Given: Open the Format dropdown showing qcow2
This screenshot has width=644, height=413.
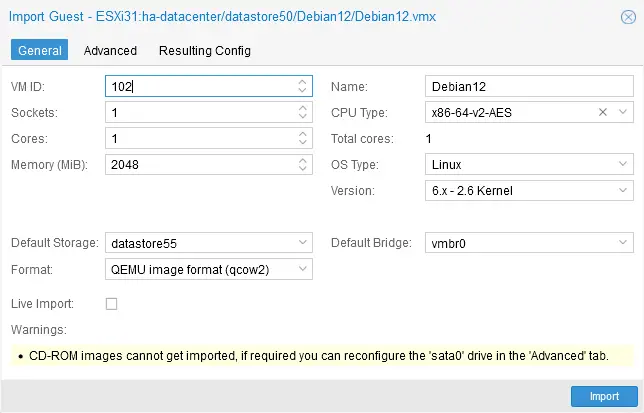Looking at the screenshot, I should pyautogui.click(x=303, y=269).
